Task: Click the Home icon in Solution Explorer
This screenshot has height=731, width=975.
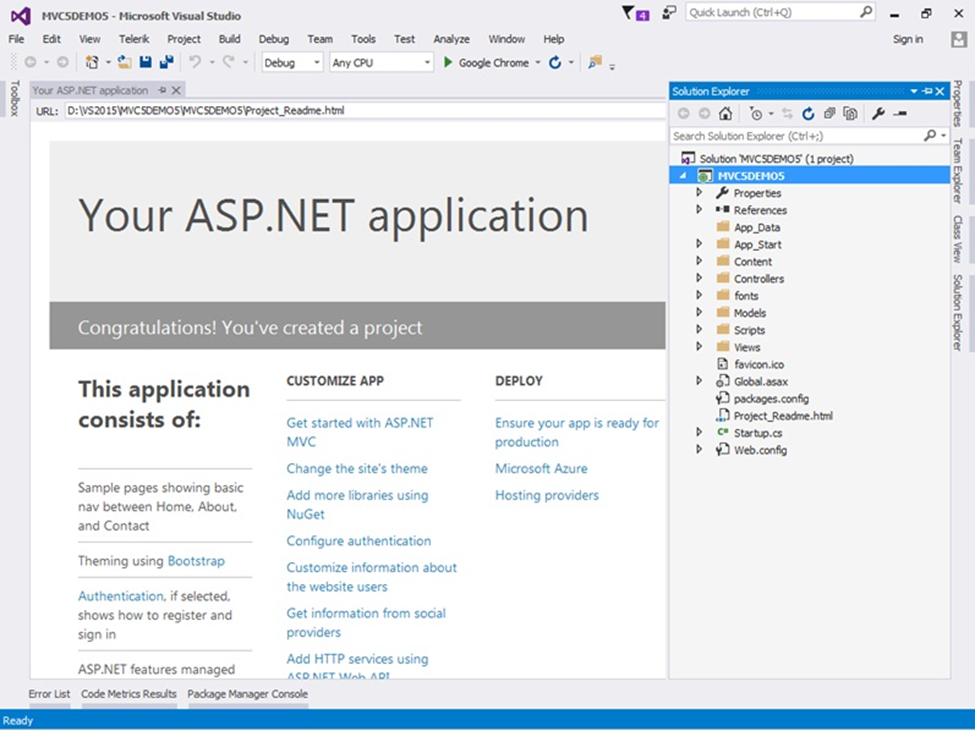Action: [x=726, y=114]
